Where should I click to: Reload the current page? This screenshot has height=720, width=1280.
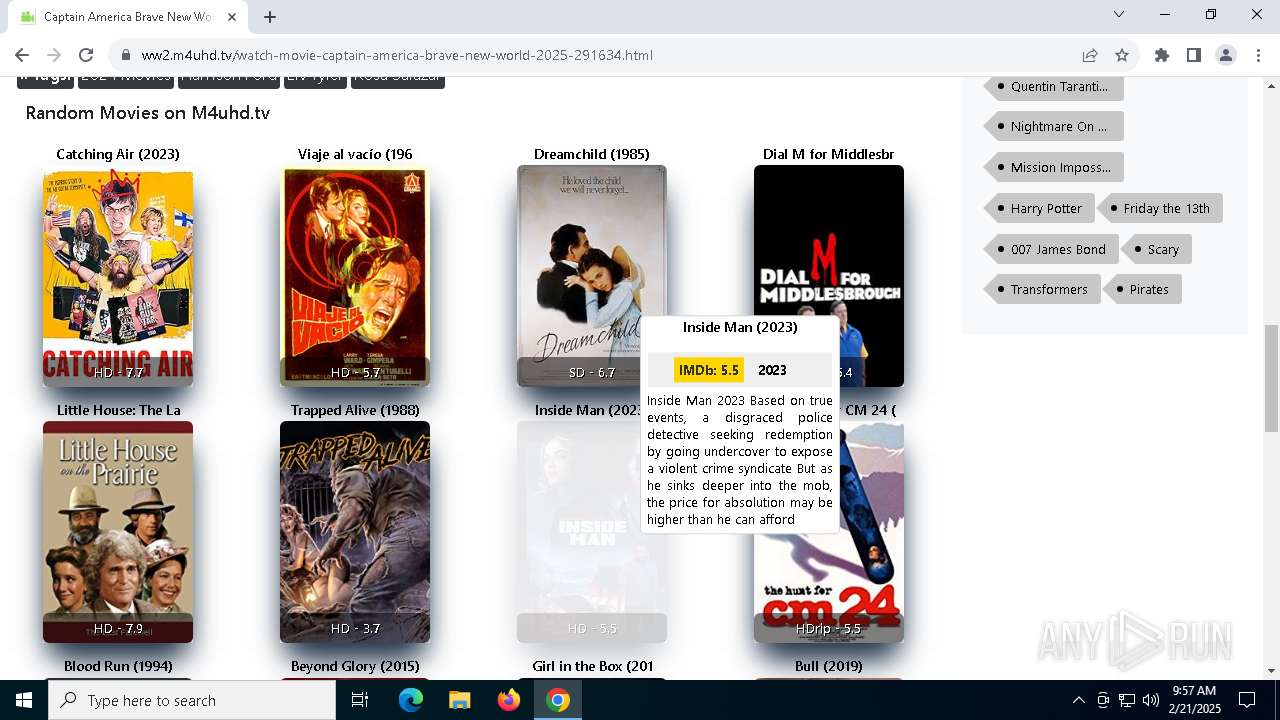coord(86,55)
